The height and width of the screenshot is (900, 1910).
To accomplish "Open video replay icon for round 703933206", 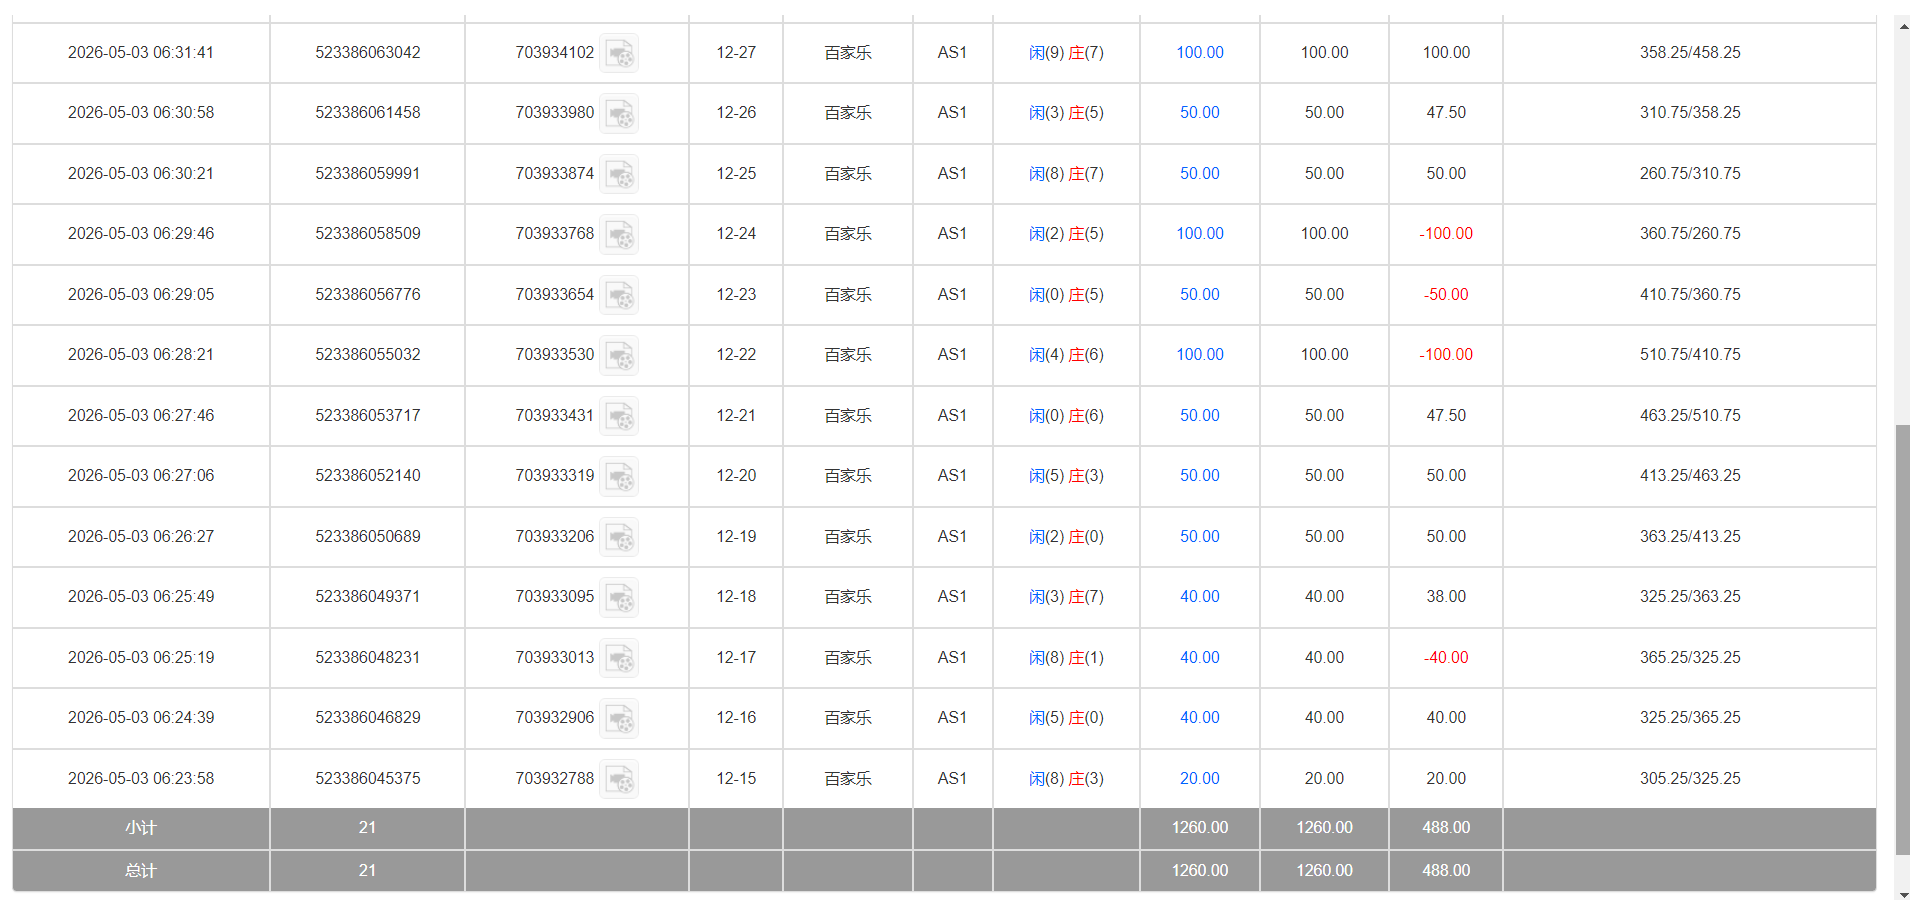I will click(x=619, y=537).
